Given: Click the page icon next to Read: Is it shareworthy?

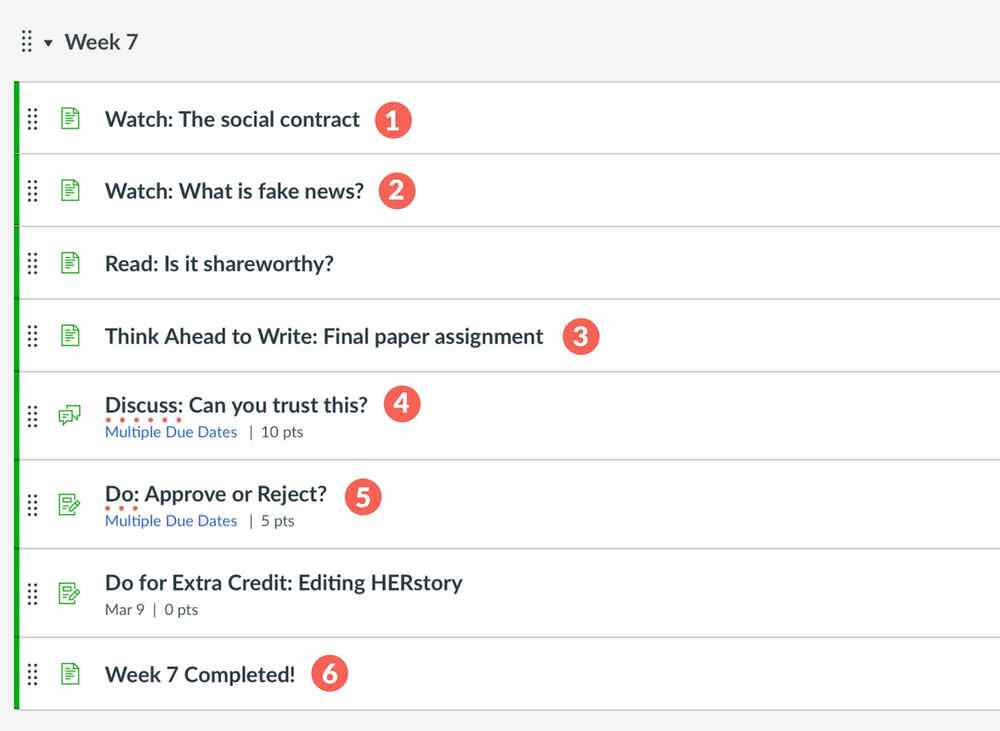Looking at the screenshot, I should click(69, 263).
